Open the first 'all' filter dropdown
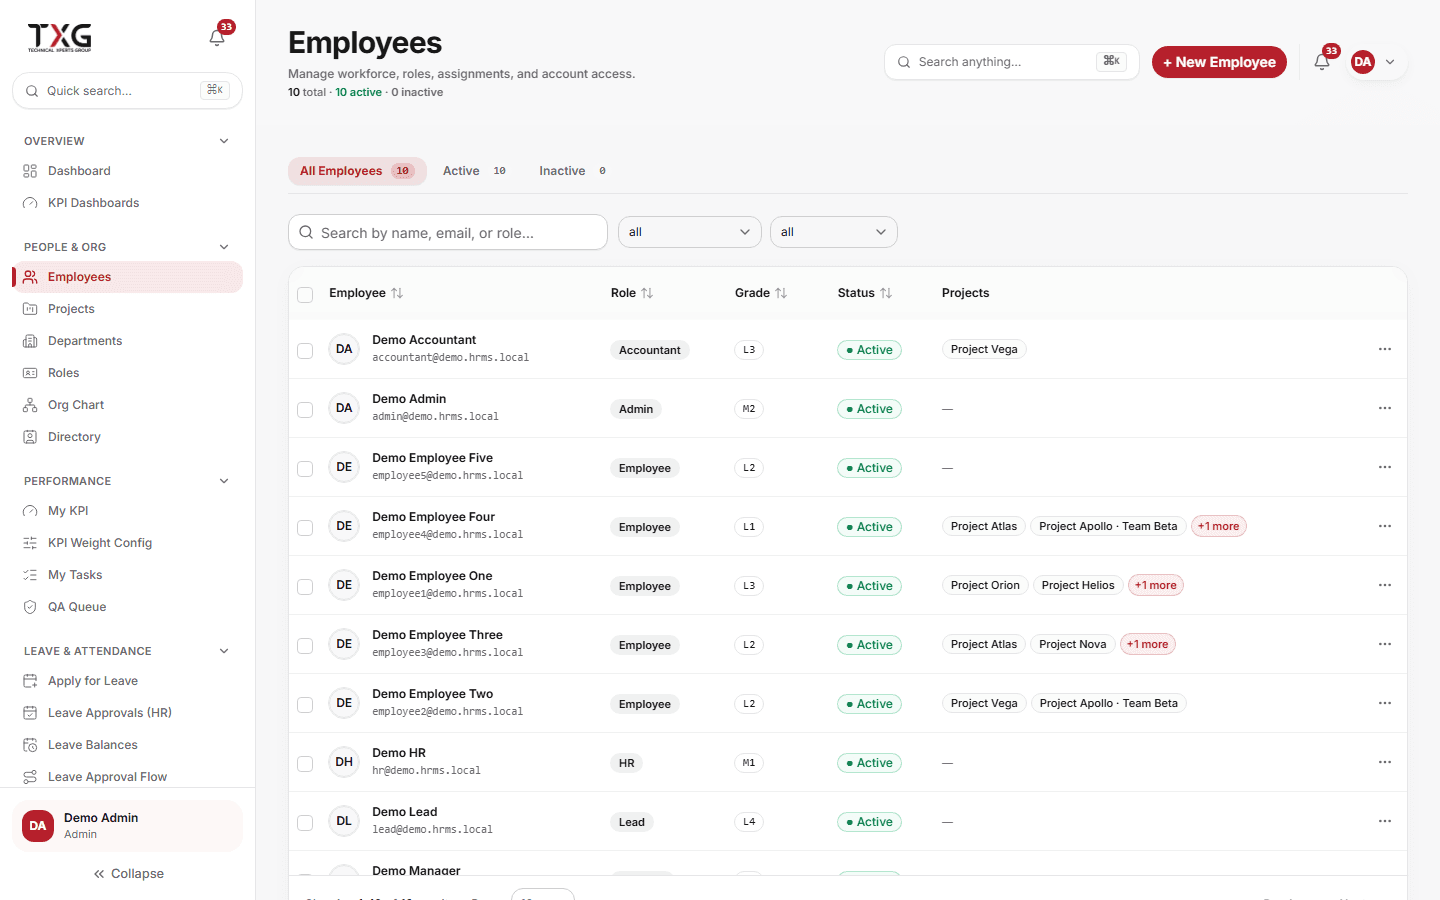Viewport: 1440px width, 900px height. click(690, 232)
